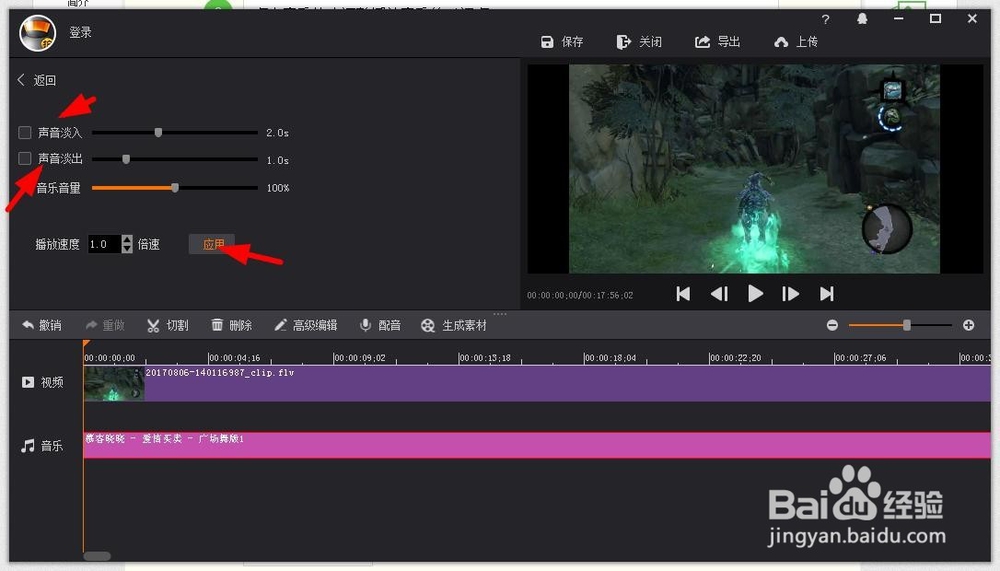The image size is (1000, 571).
Task: Go back with the 返回 button
Action: (x=36, y=80)
